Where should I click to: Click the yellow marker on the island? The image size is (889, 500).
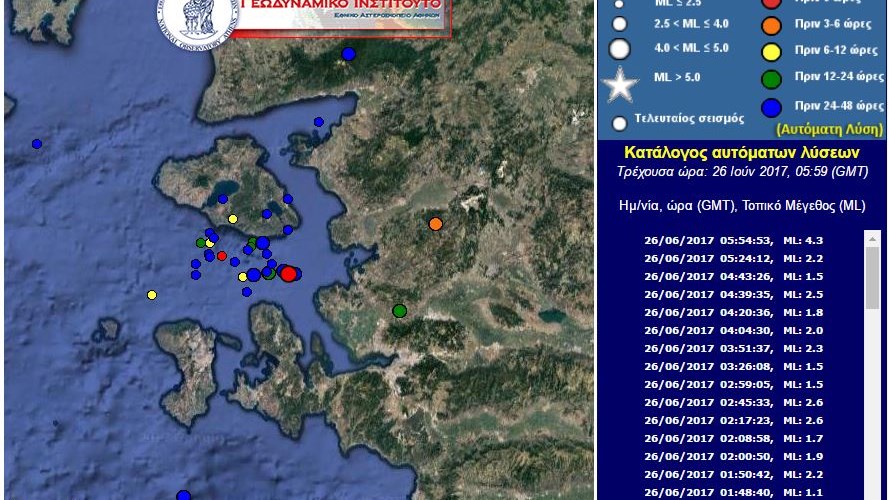[x=232, y=219]
